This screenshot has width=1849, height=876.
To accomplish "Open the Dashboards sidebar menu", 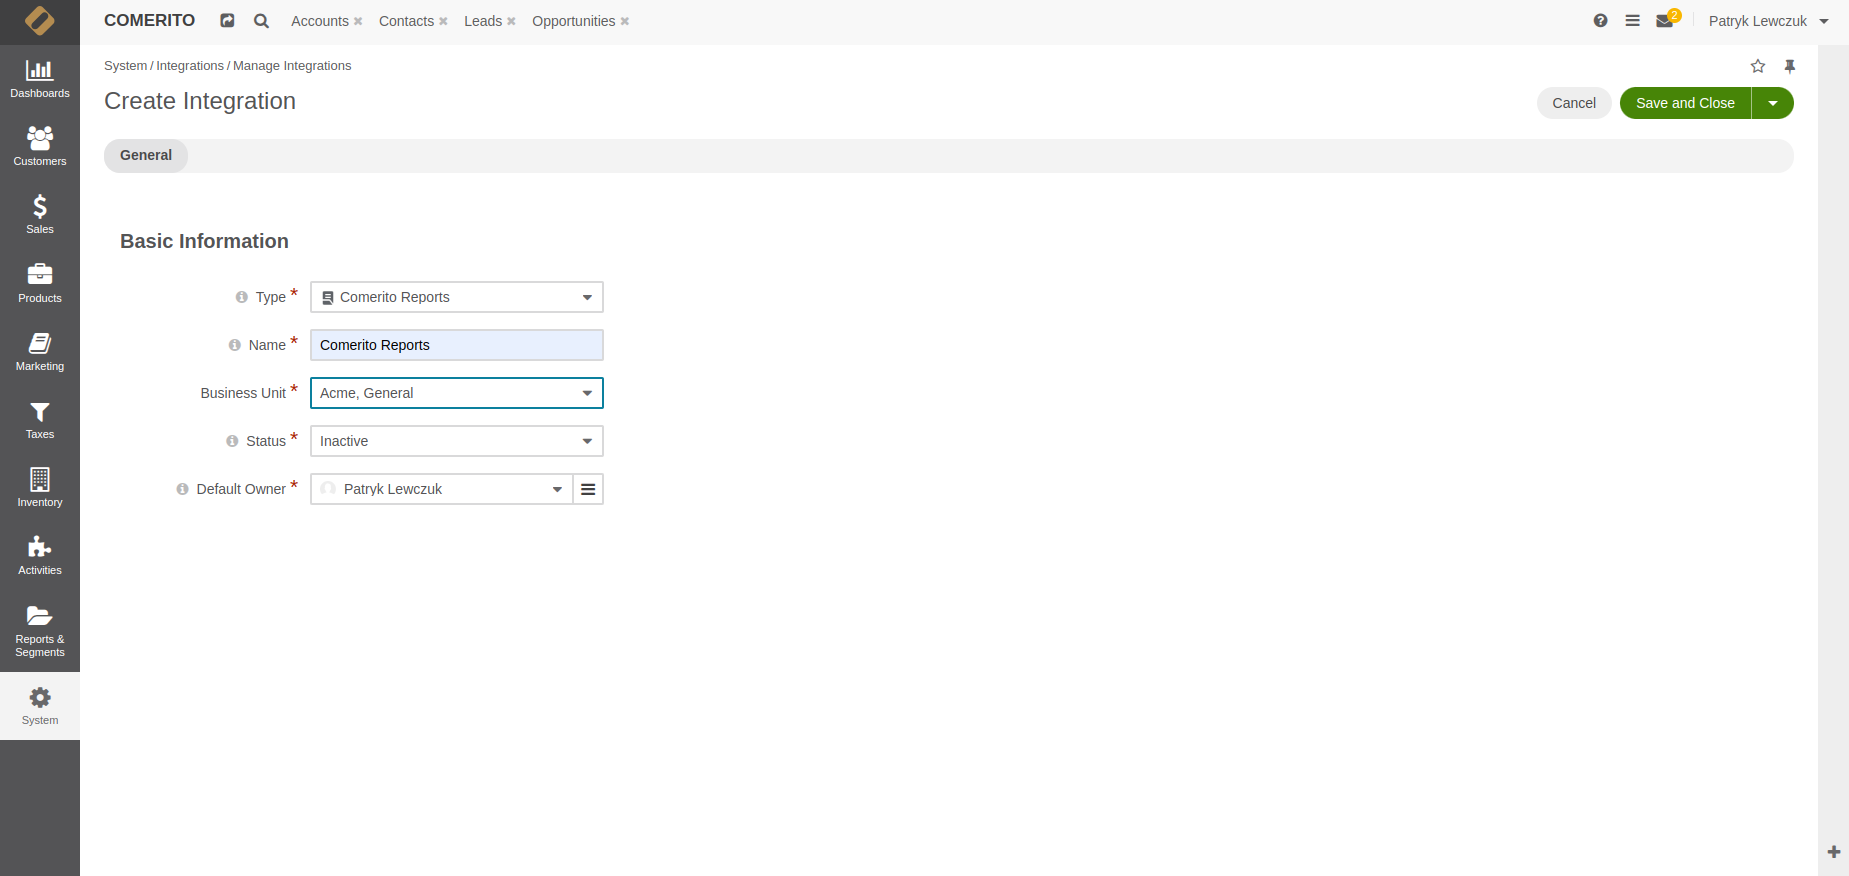I will pyautogui.click(x=40, y=79).
